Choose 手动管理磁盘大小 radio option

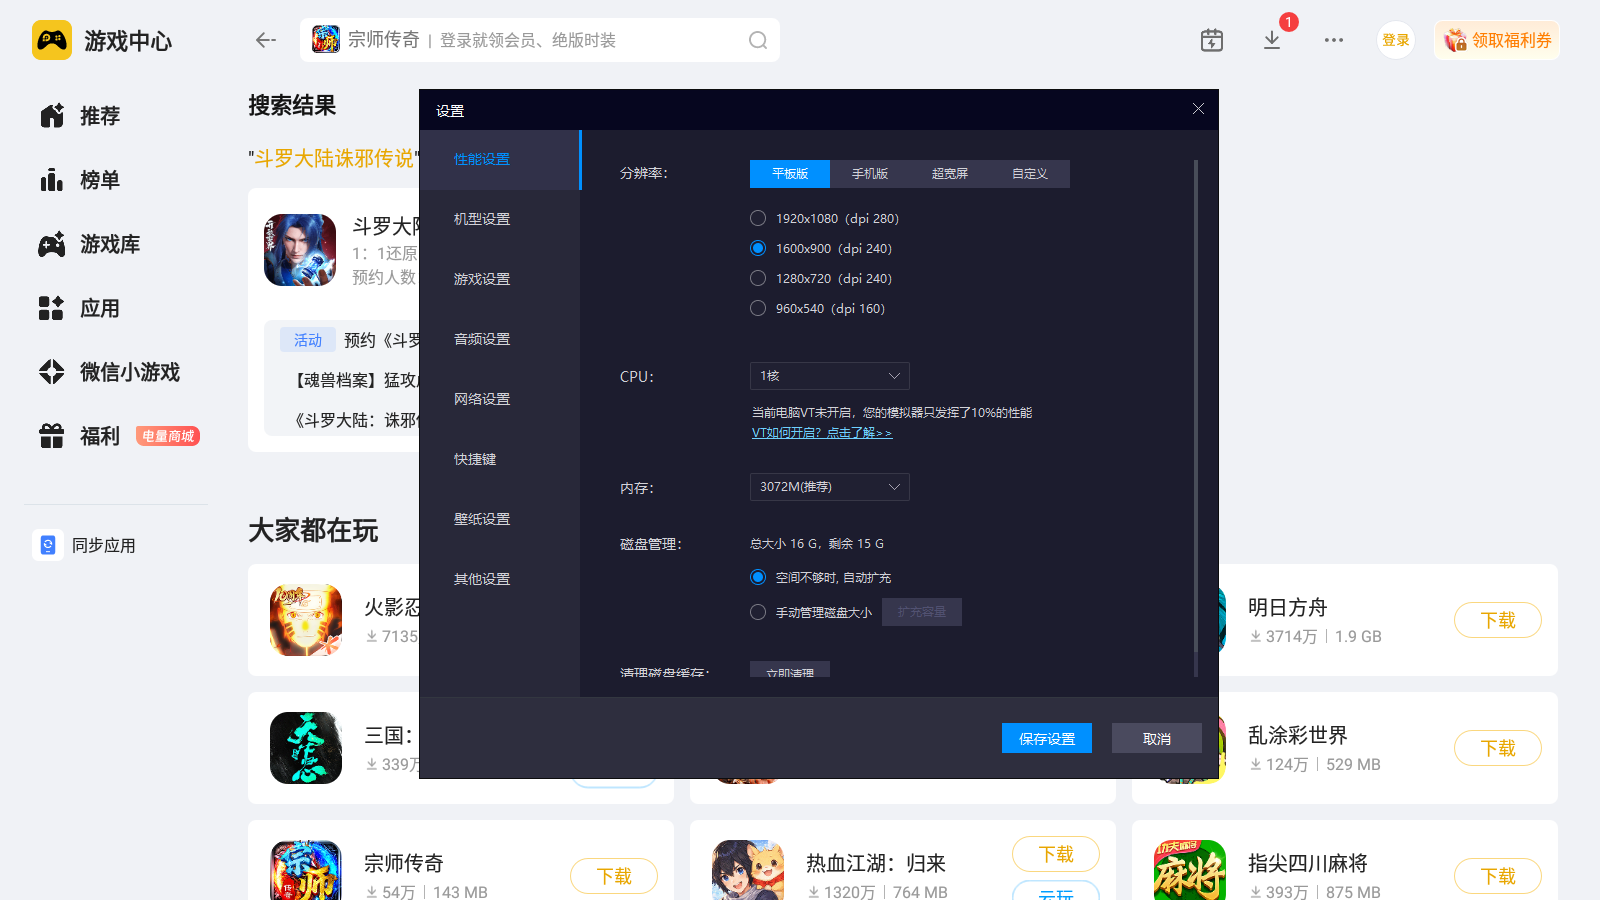(758, 612)
